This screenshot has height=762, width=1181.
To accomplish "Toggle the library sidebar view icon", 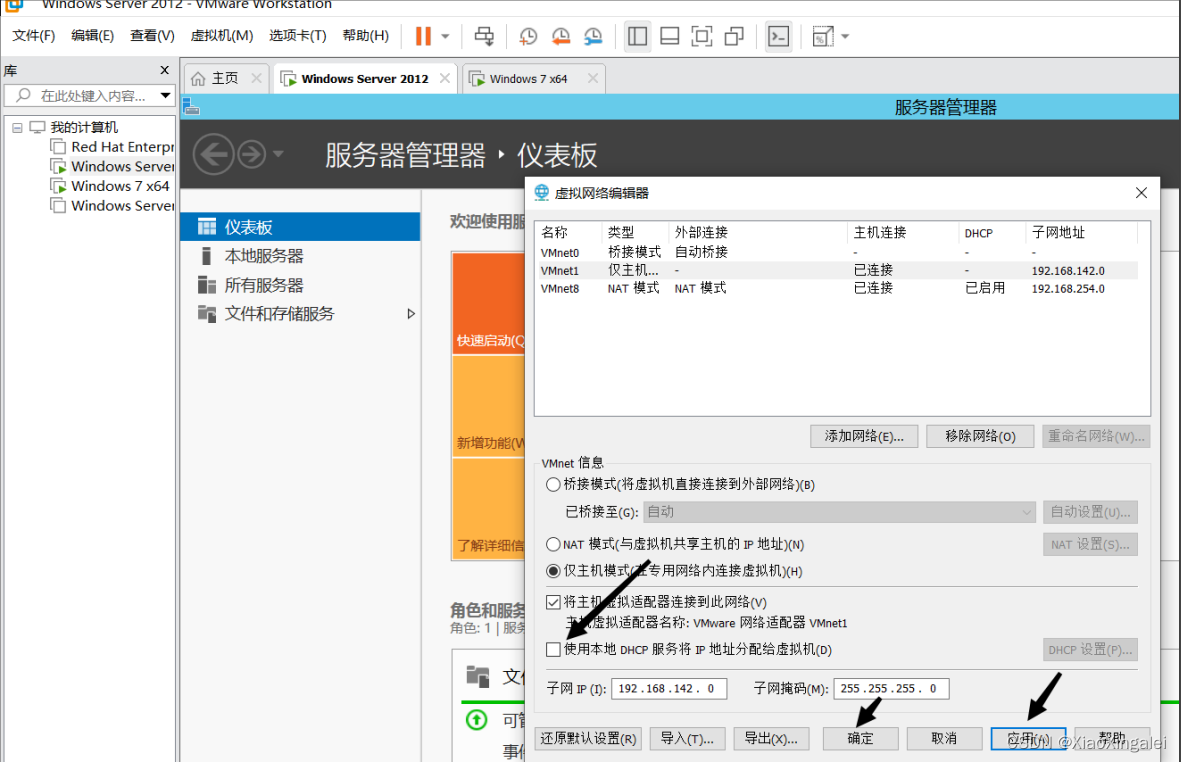I will [637, 36].
